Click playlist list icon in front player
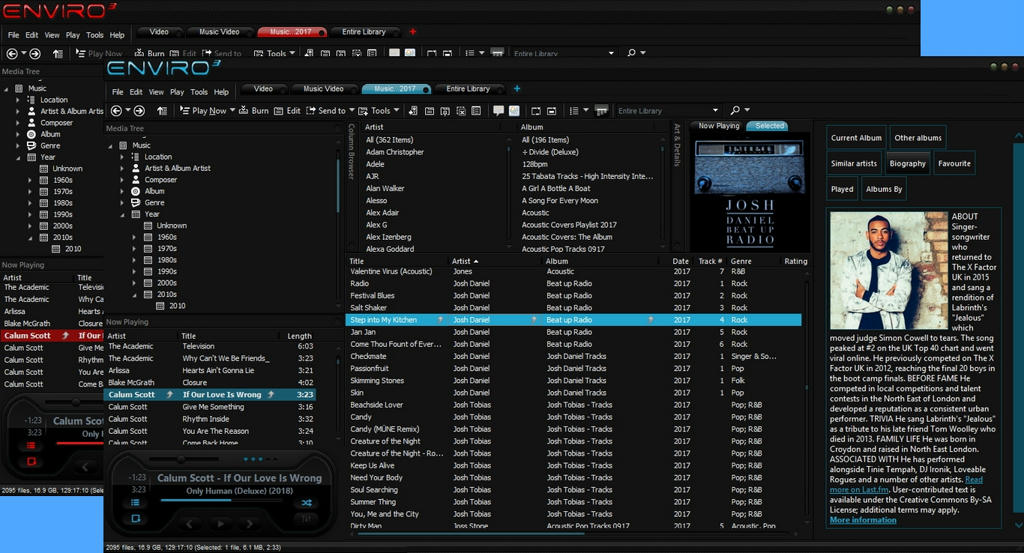Screen dimensions: 1024x553 point(135,503)
